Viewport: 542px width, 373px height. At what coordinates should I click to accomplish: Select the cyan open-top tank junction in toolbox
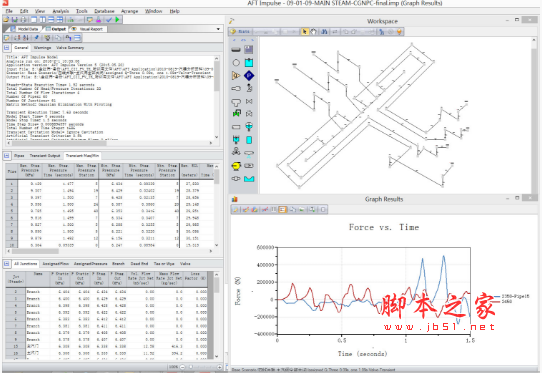point(249,179)
